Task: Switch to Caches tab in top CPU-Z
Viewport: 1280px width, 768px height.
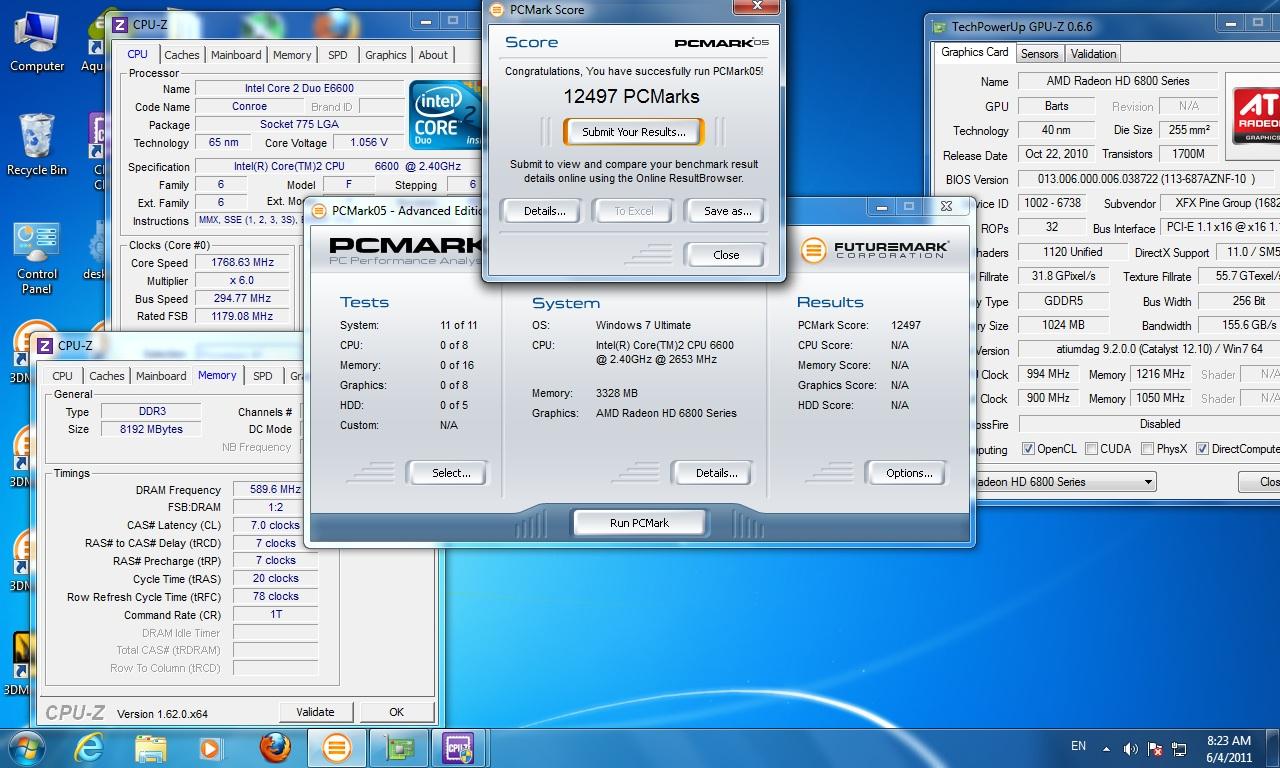Action: pyautogui.click(x=182, y=55)
